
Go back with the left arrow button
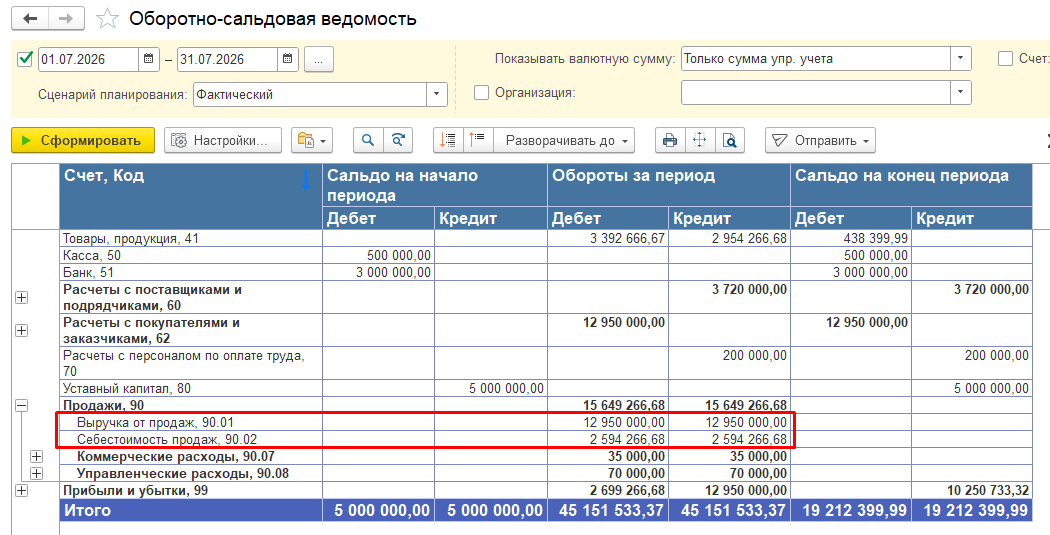(30, 19)
